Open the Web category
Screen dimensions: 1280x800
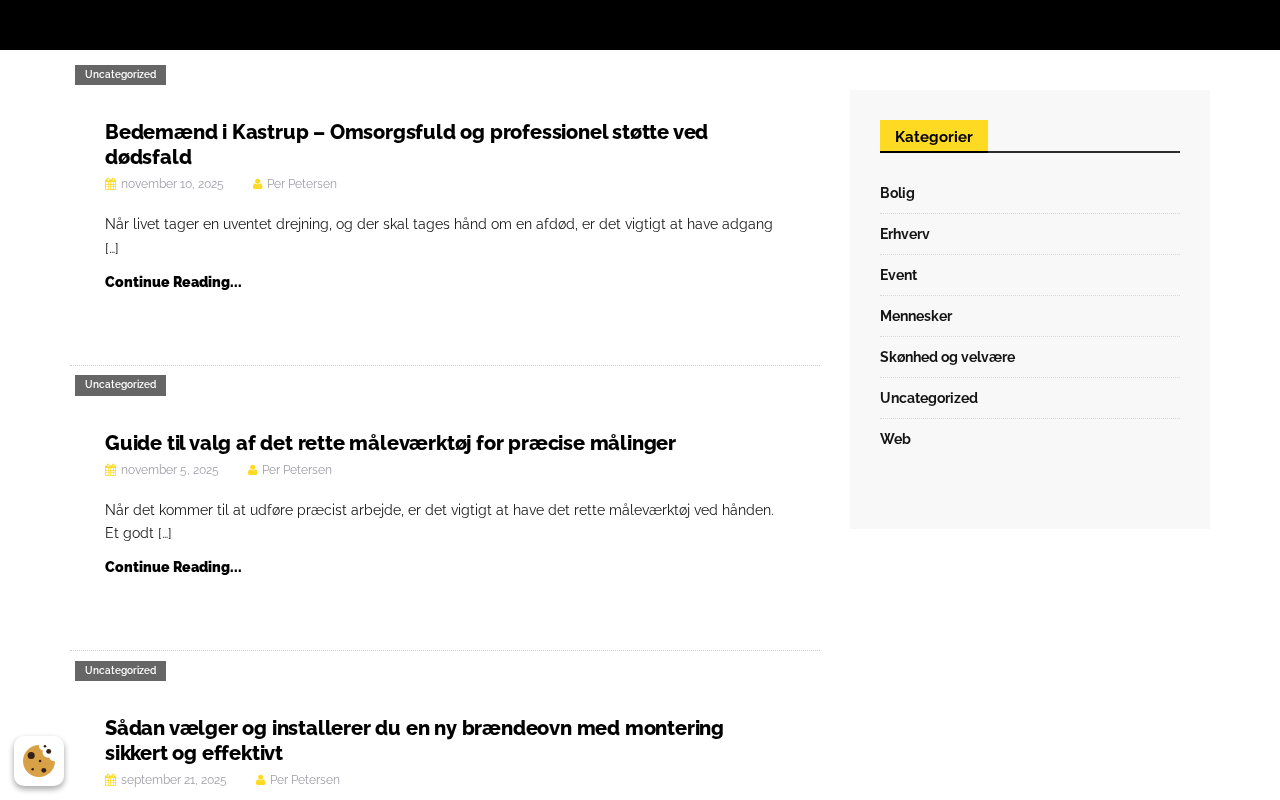click(x=895, y=439)
